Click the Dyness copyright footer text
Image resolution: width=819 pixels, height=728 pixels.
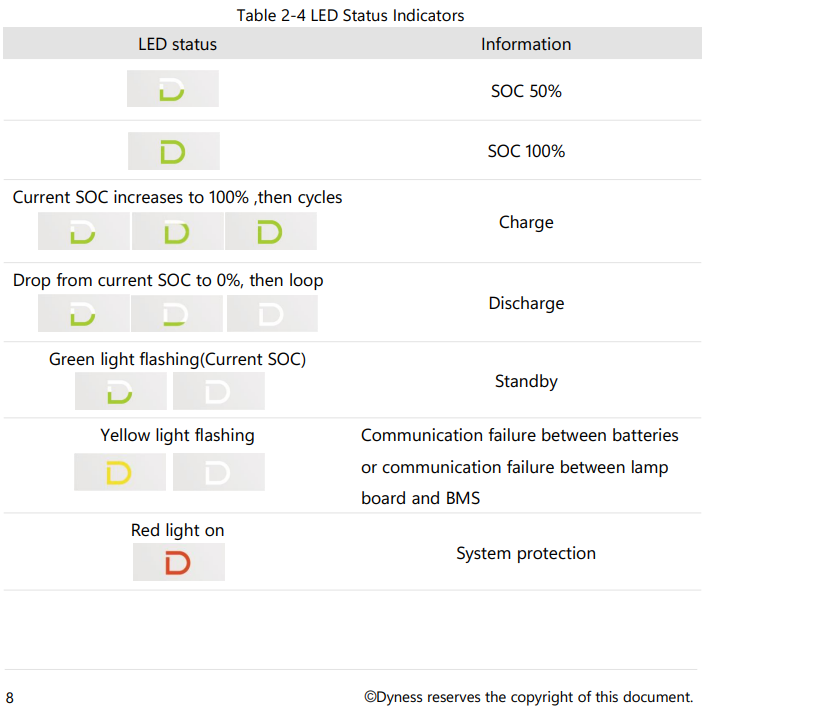click(528, 697)
